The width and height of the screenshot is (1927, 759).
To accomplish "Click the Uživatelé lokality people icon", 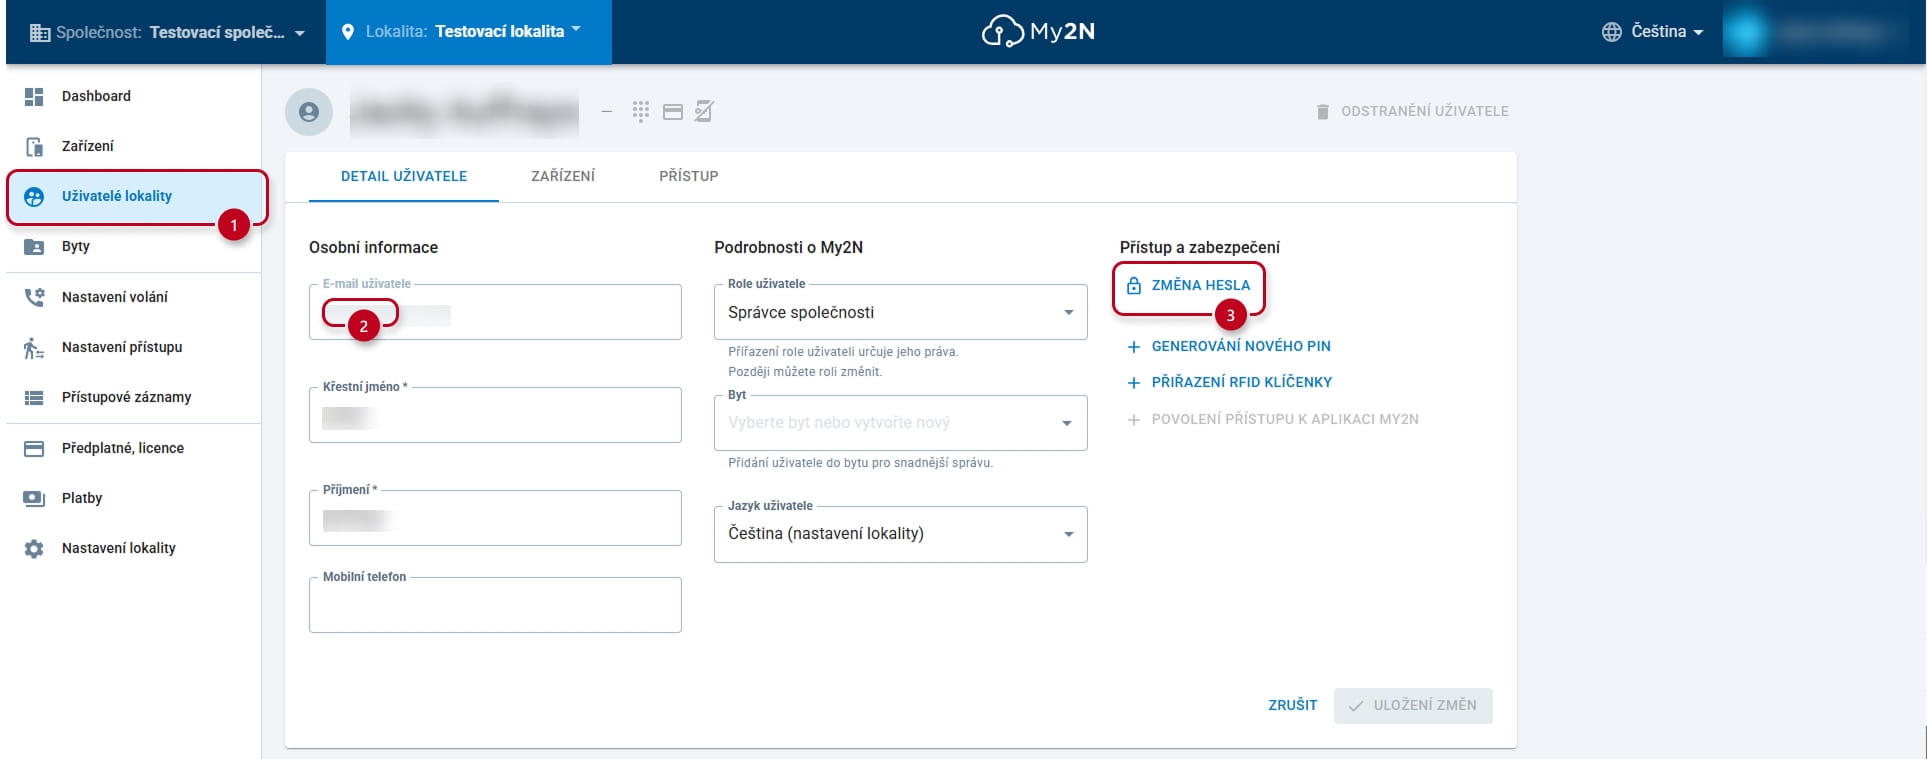I will [x=34, y=197].
